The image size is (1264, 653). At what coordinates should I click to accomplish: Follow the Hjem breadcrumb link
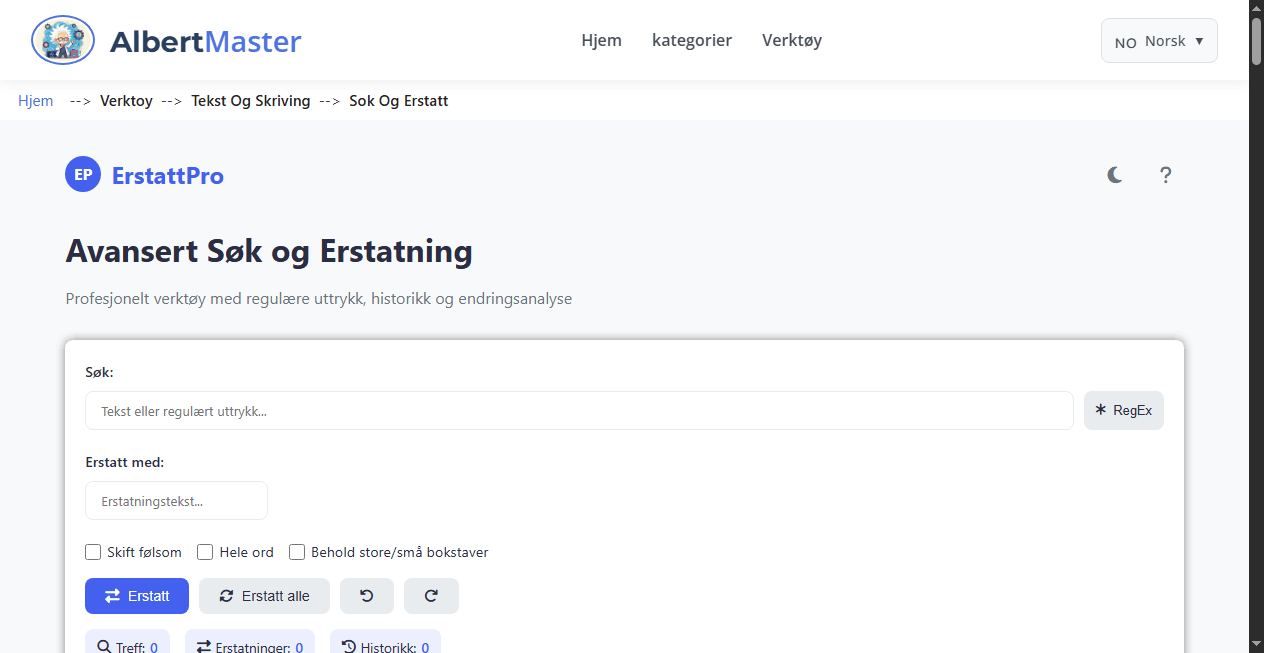coord(36,101)
